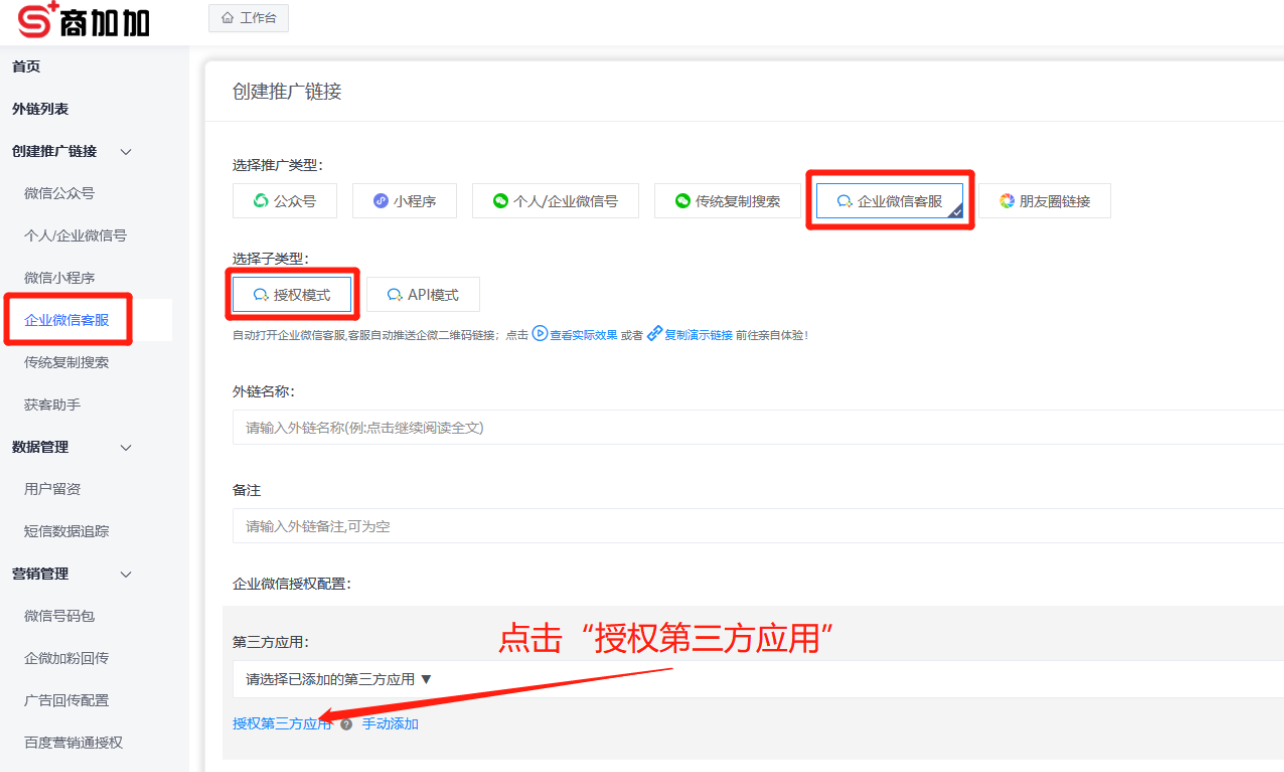Choose 朋友圈链接 promotion type
This screenshot has width=1284, height=772.
(1044, 201)
